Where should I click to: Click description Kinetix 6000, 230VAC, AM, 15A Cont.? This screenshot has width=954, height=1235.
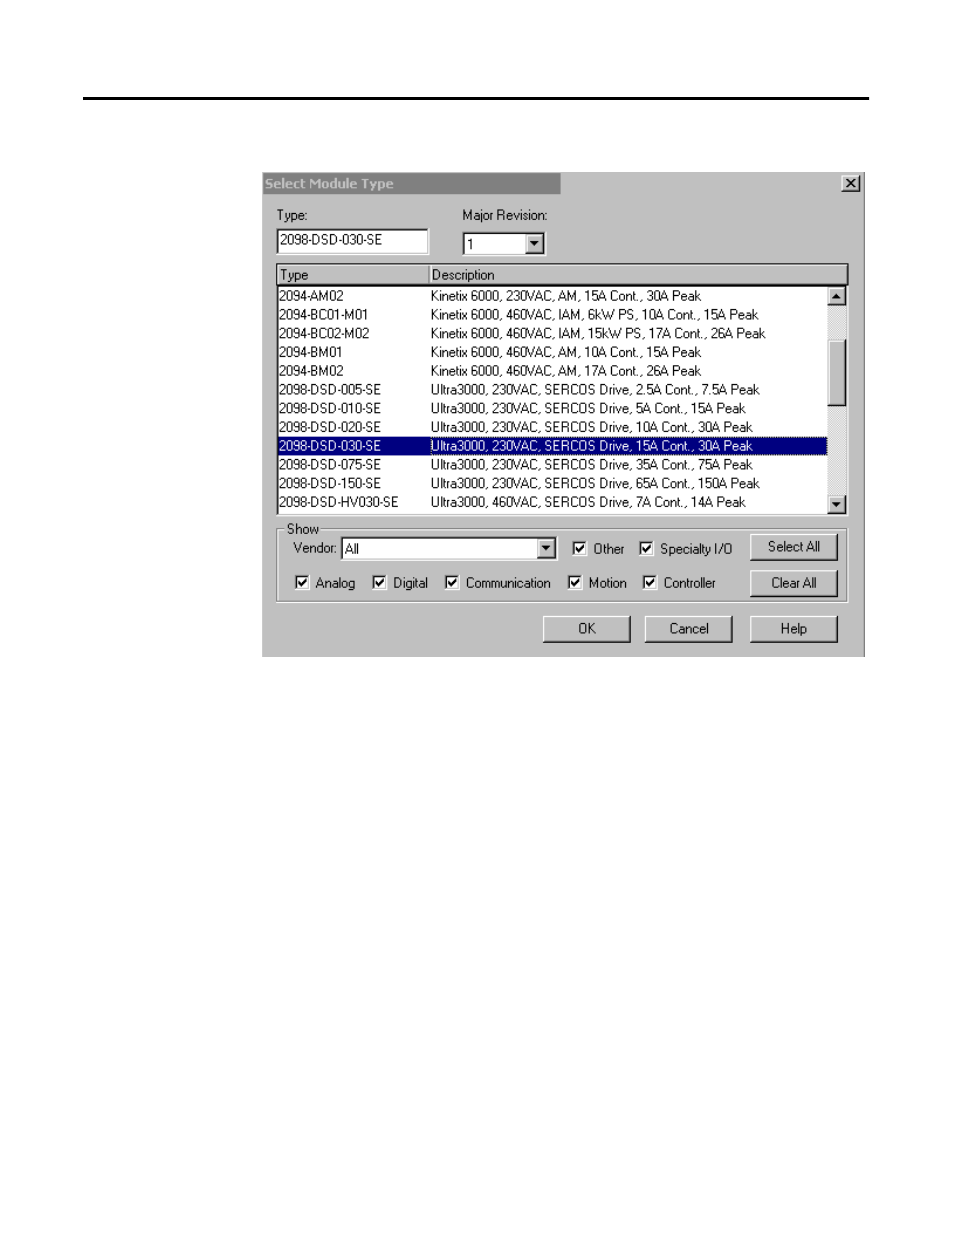[x=566, y=296]
